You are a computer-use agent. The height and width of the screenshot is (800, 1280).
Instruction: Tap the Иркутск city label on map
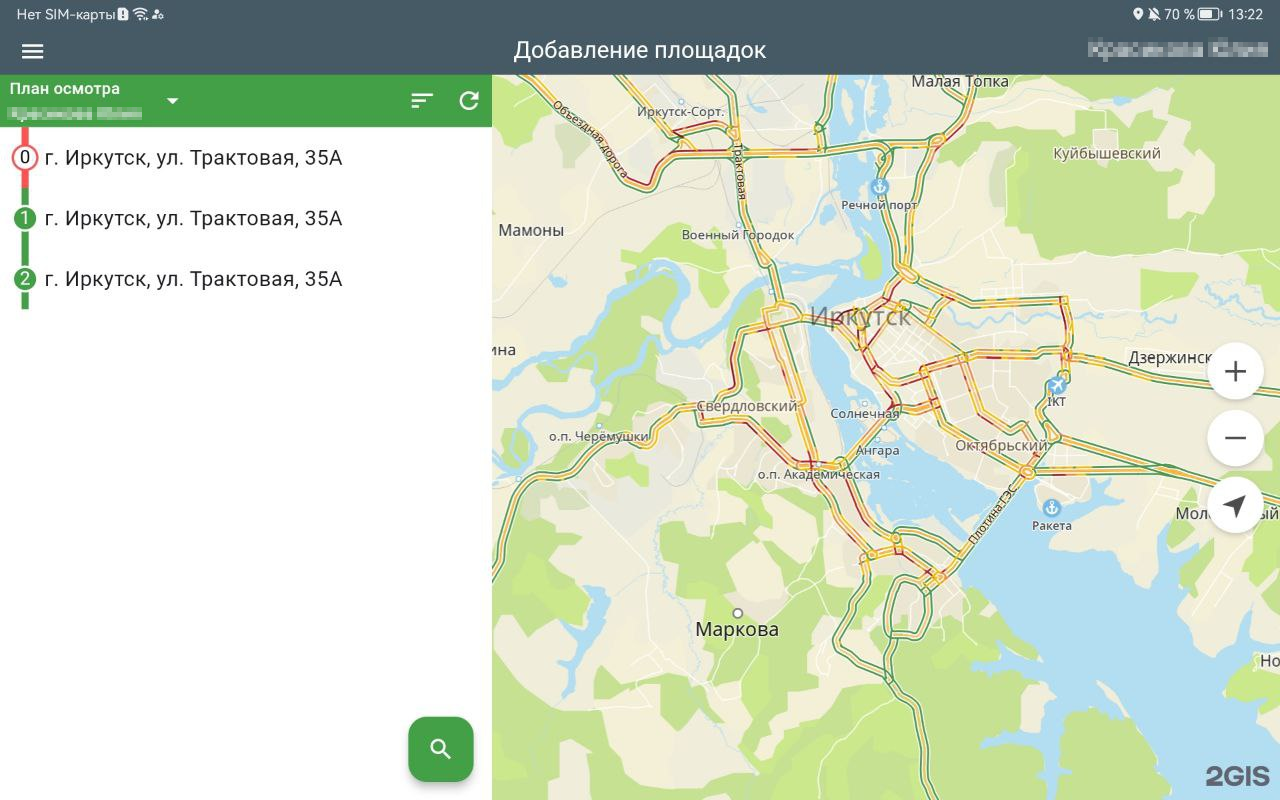coord(860,317)
